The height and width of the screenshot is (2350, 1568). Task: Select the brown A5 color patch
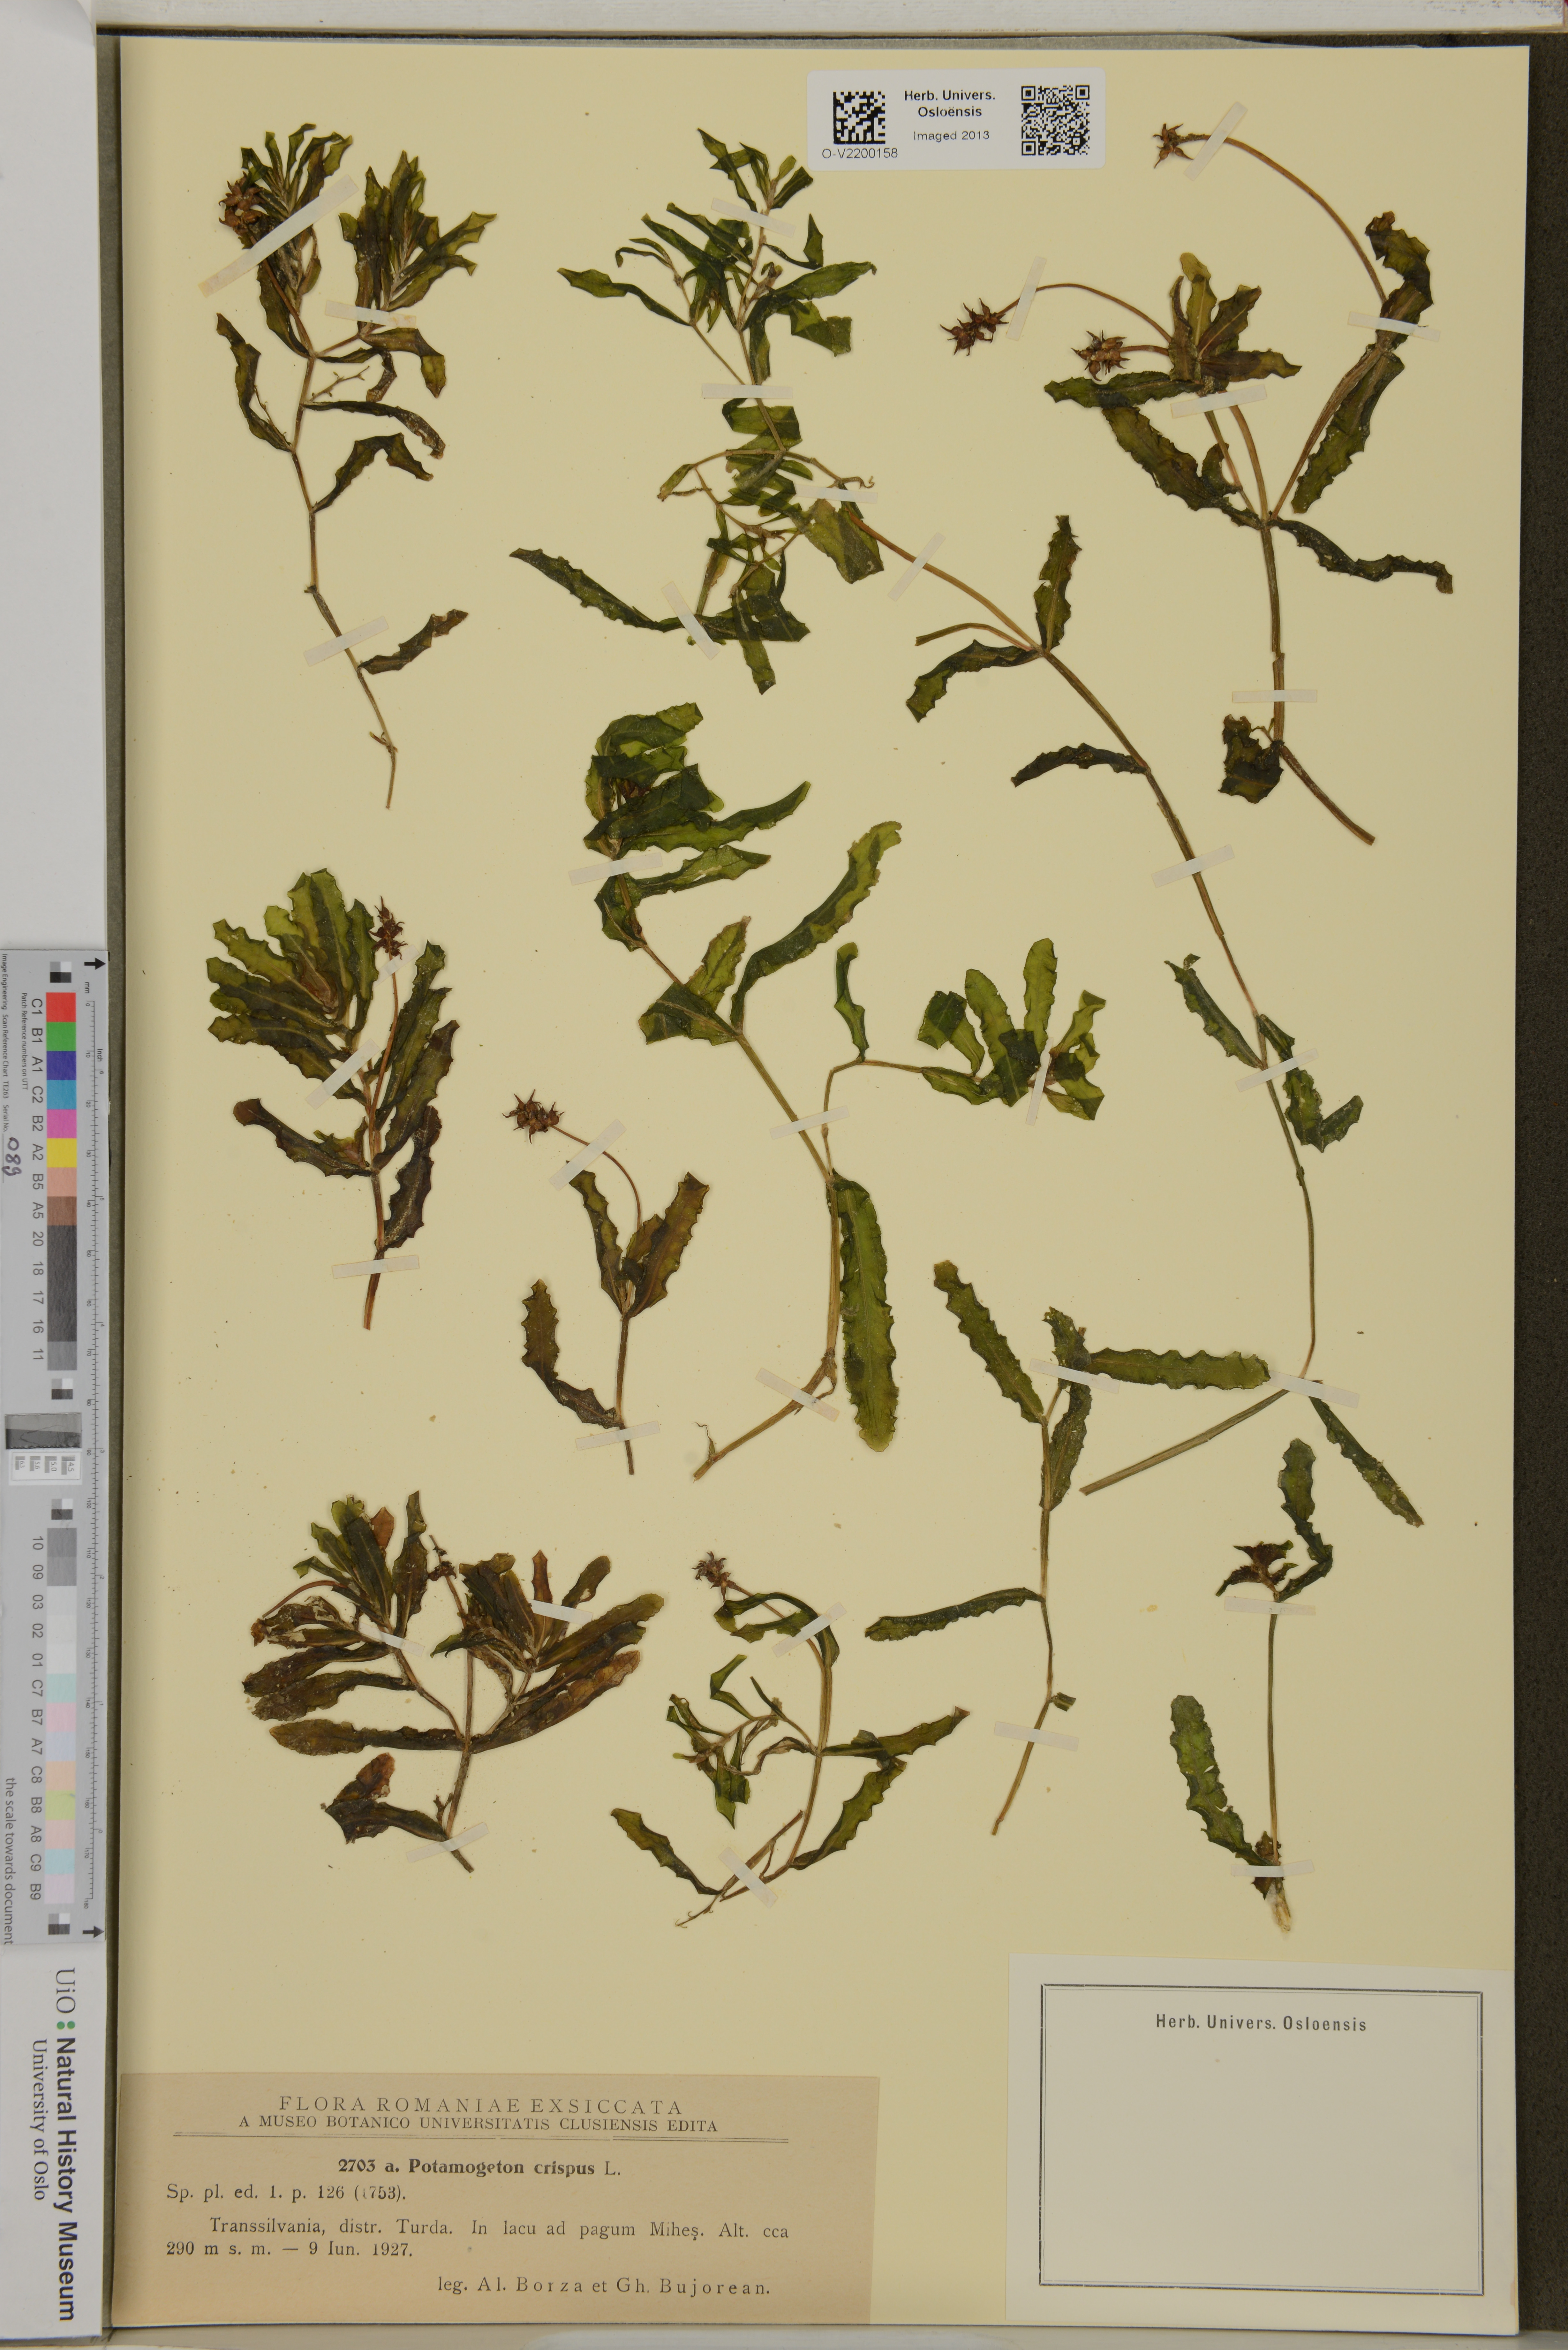click(62, 1211)
